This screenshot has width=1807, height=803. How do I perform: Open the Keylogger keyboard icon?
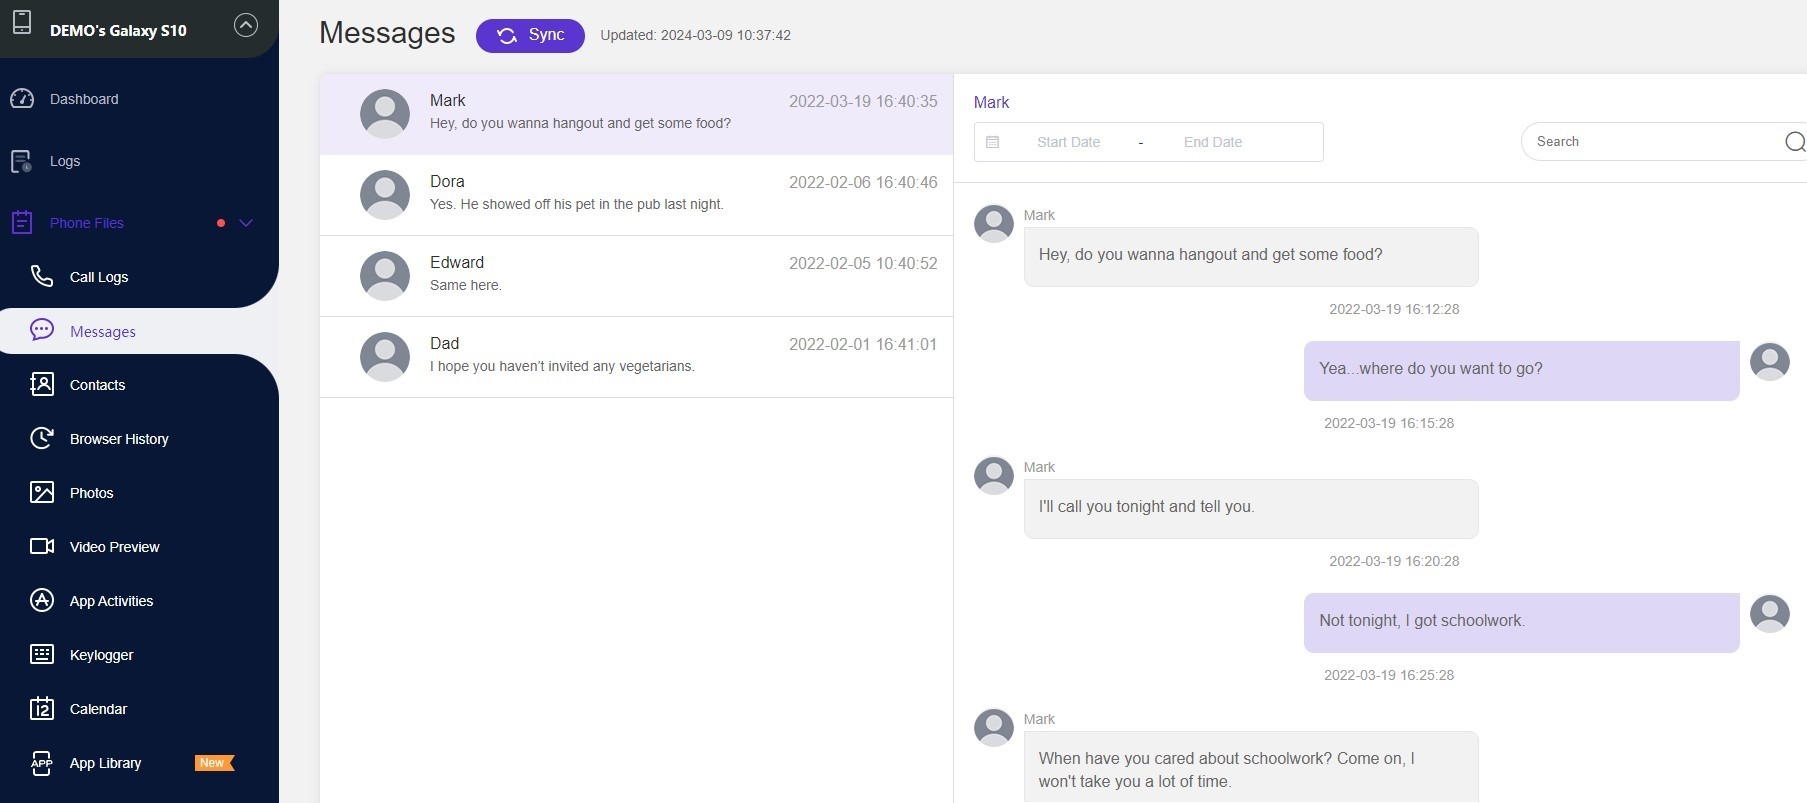coord(42,654)
